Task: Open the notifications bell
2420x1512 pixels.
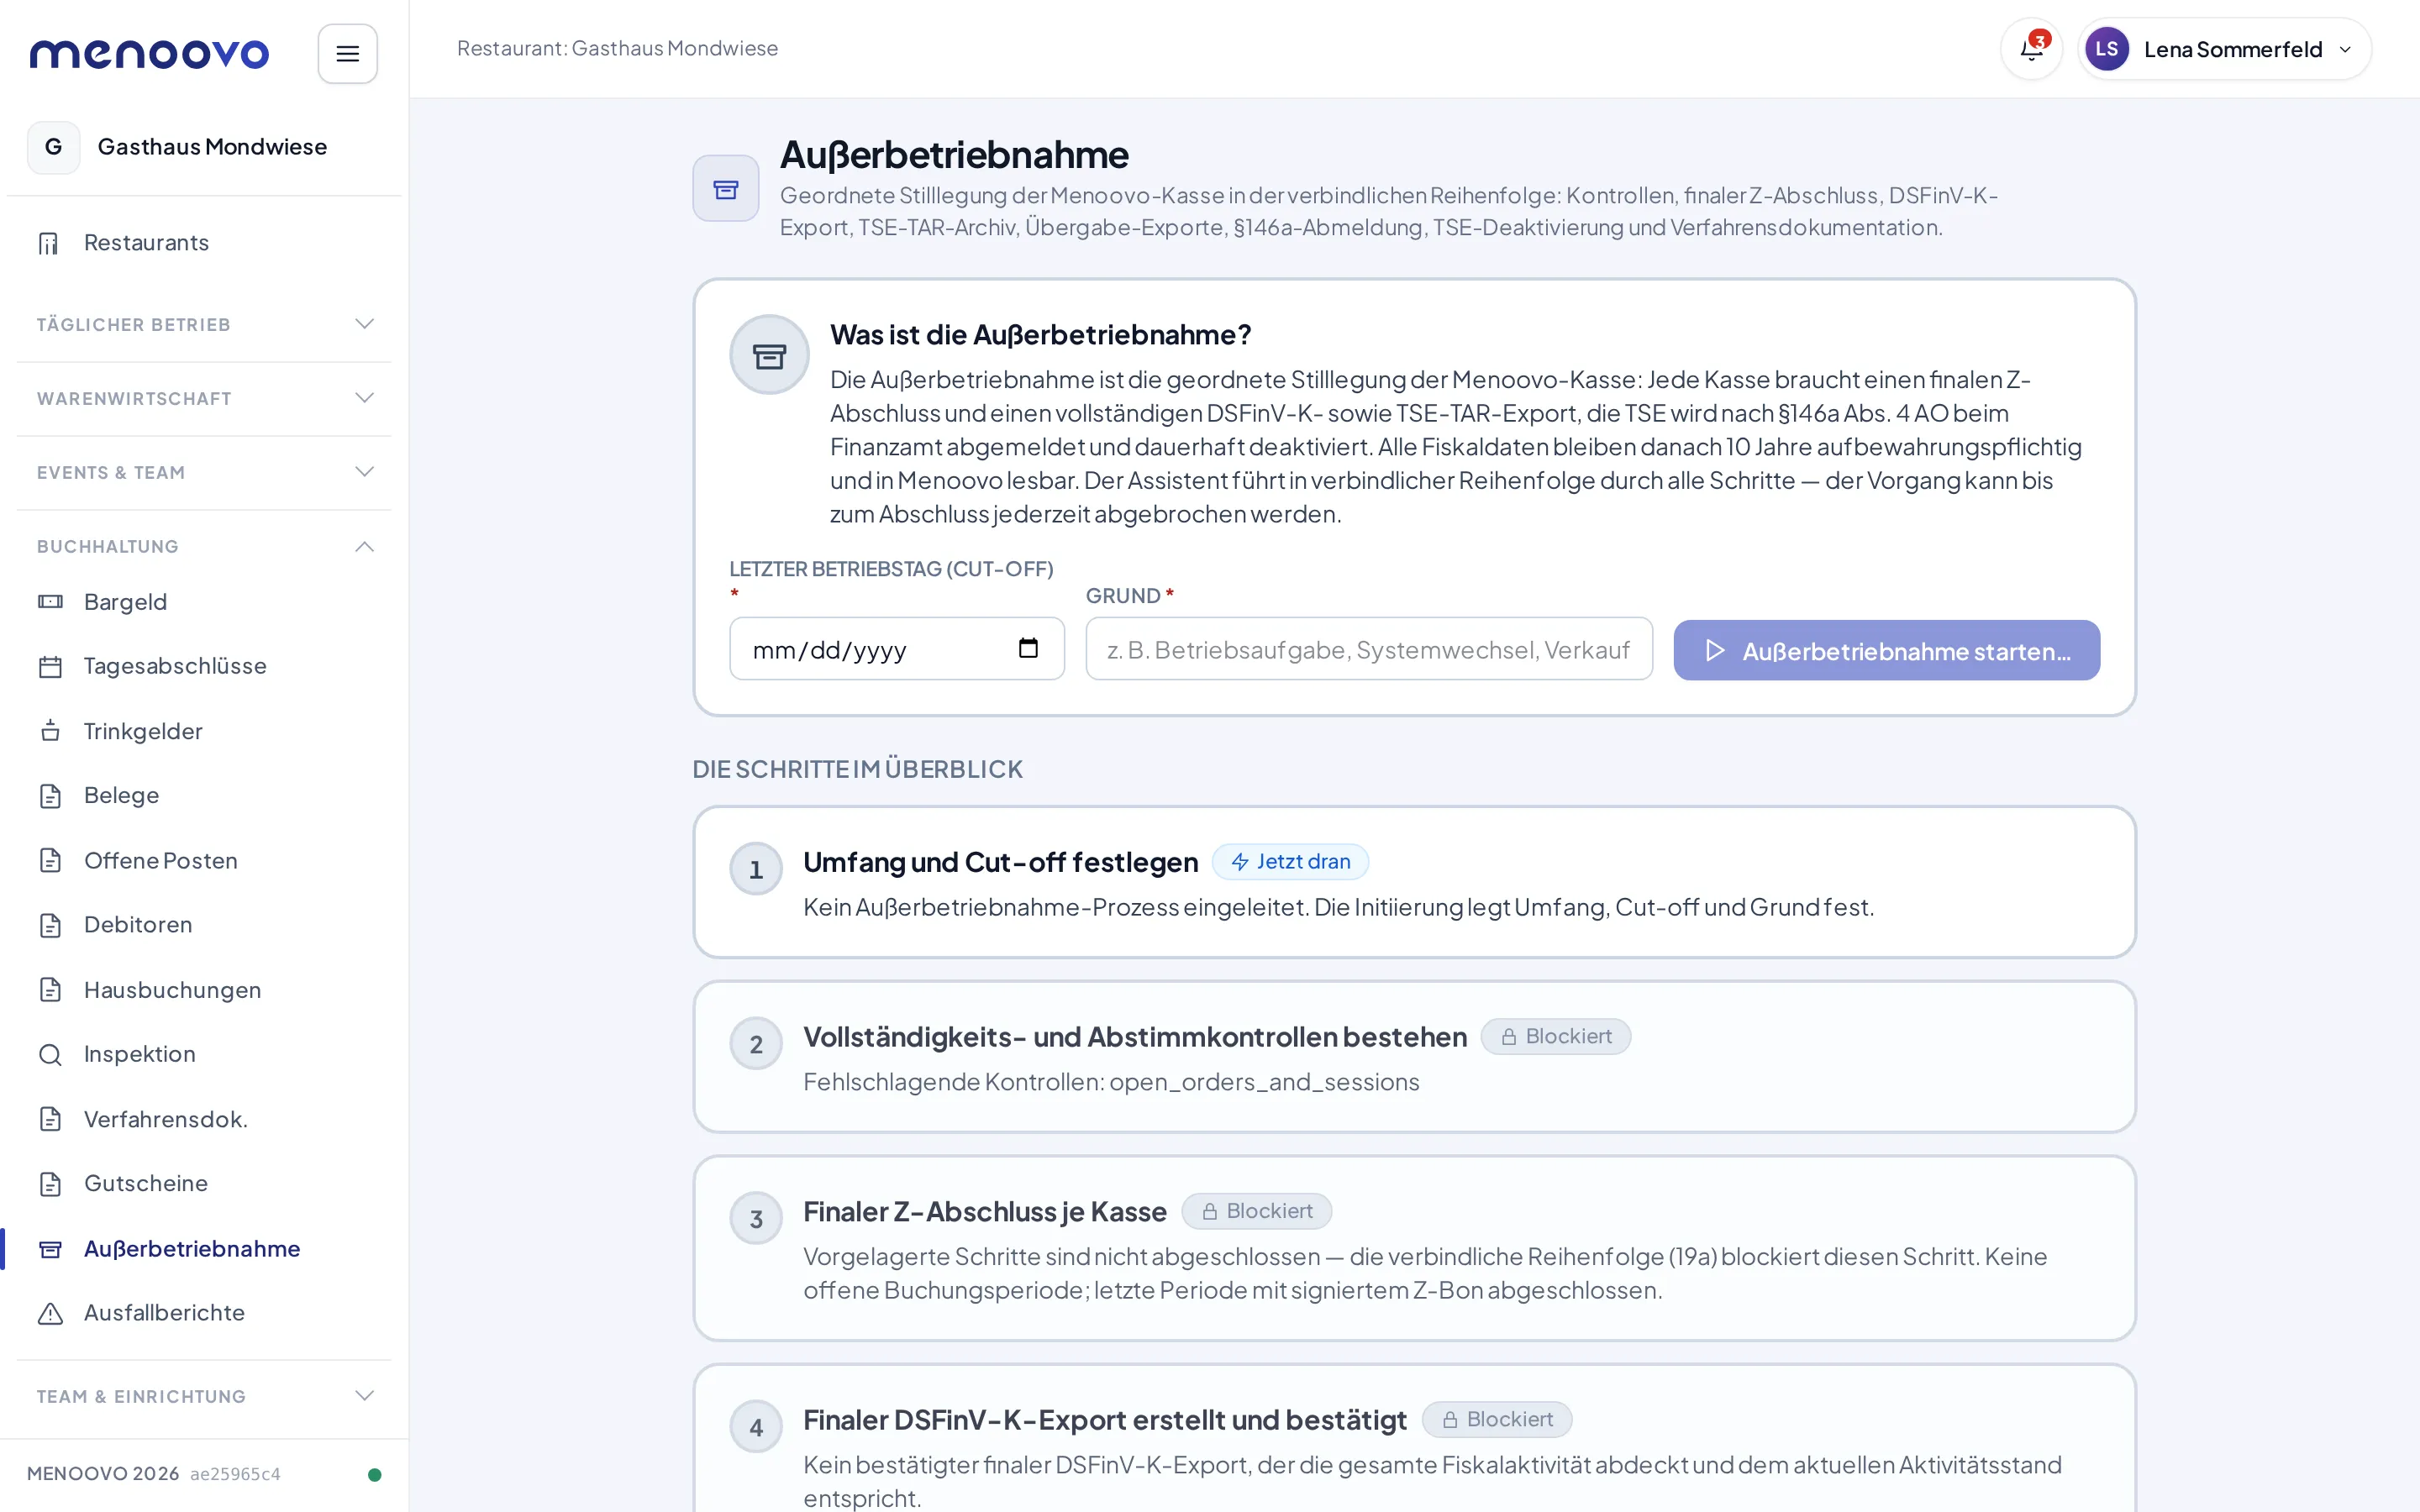Action: (x=2031, y=49)
